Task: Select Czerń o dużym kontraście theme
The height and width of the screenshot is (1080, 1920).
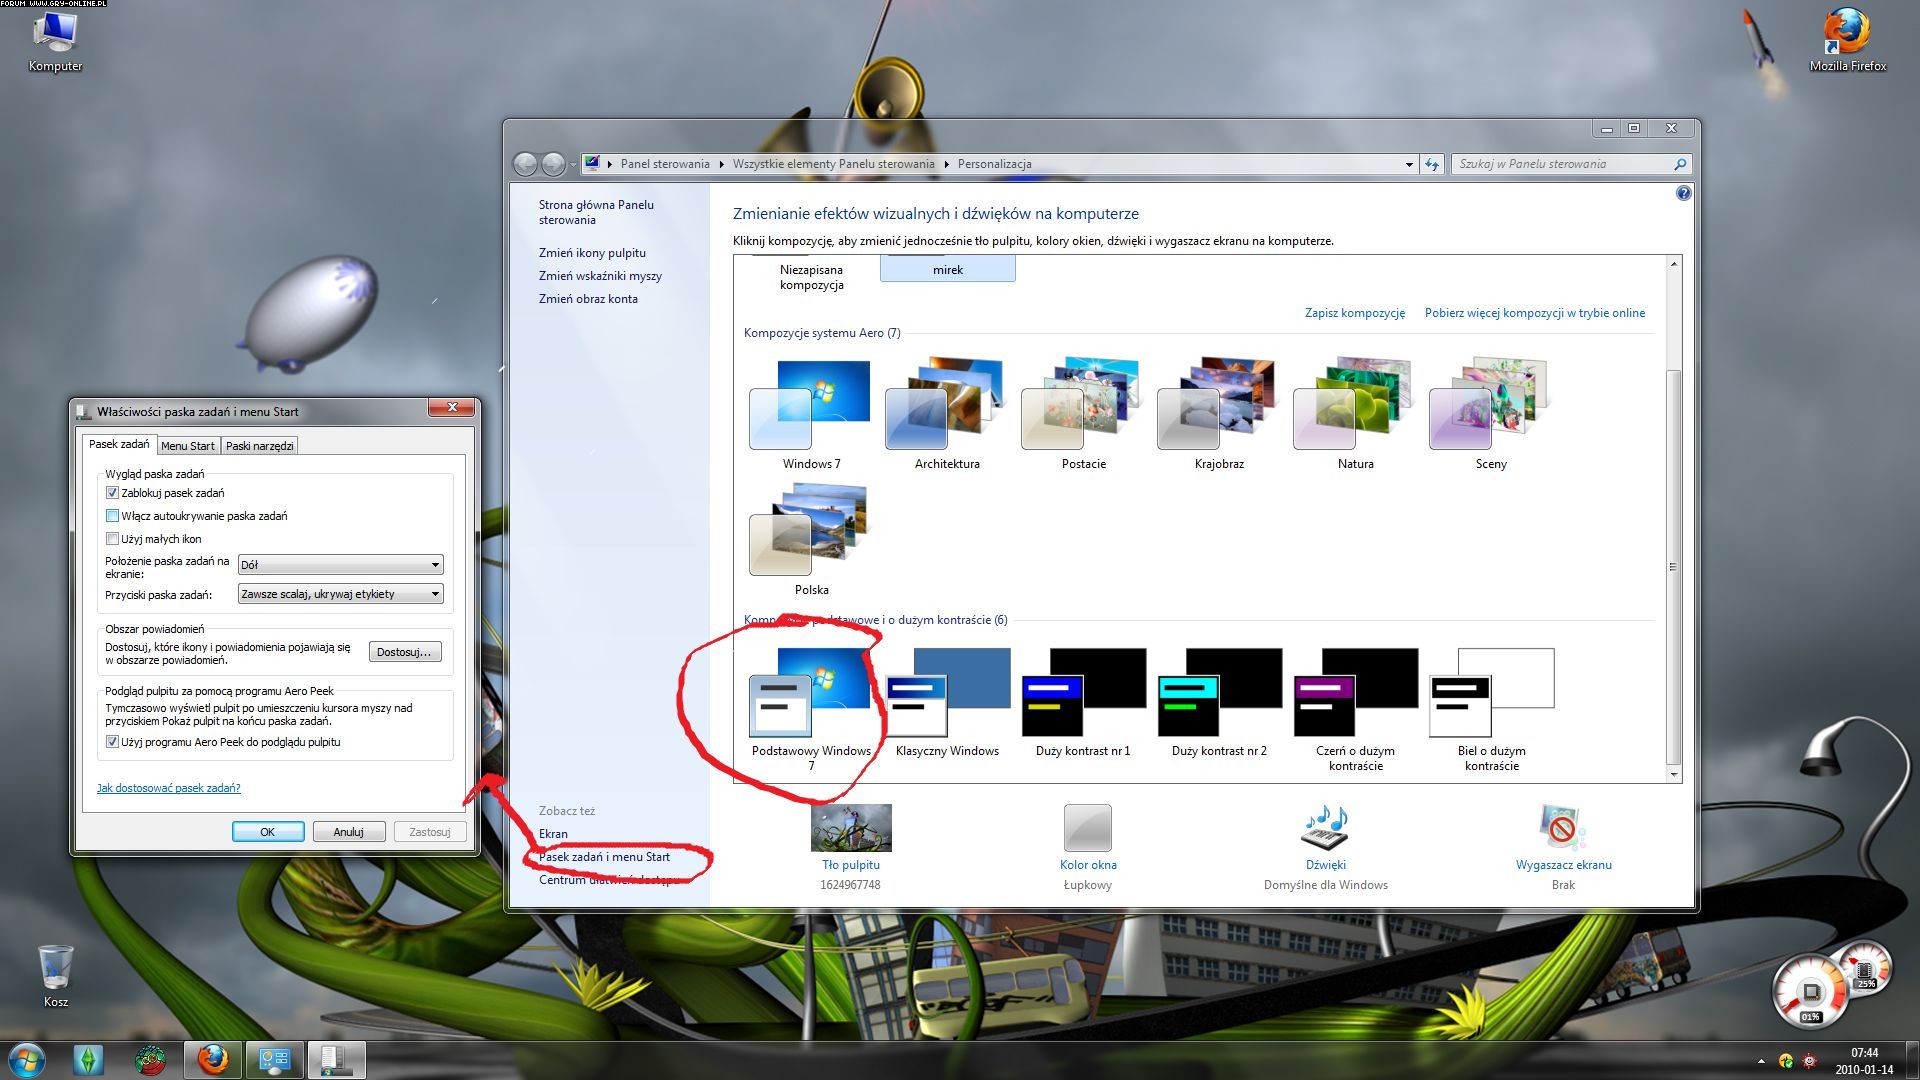Action: (x=1355, y=708)
